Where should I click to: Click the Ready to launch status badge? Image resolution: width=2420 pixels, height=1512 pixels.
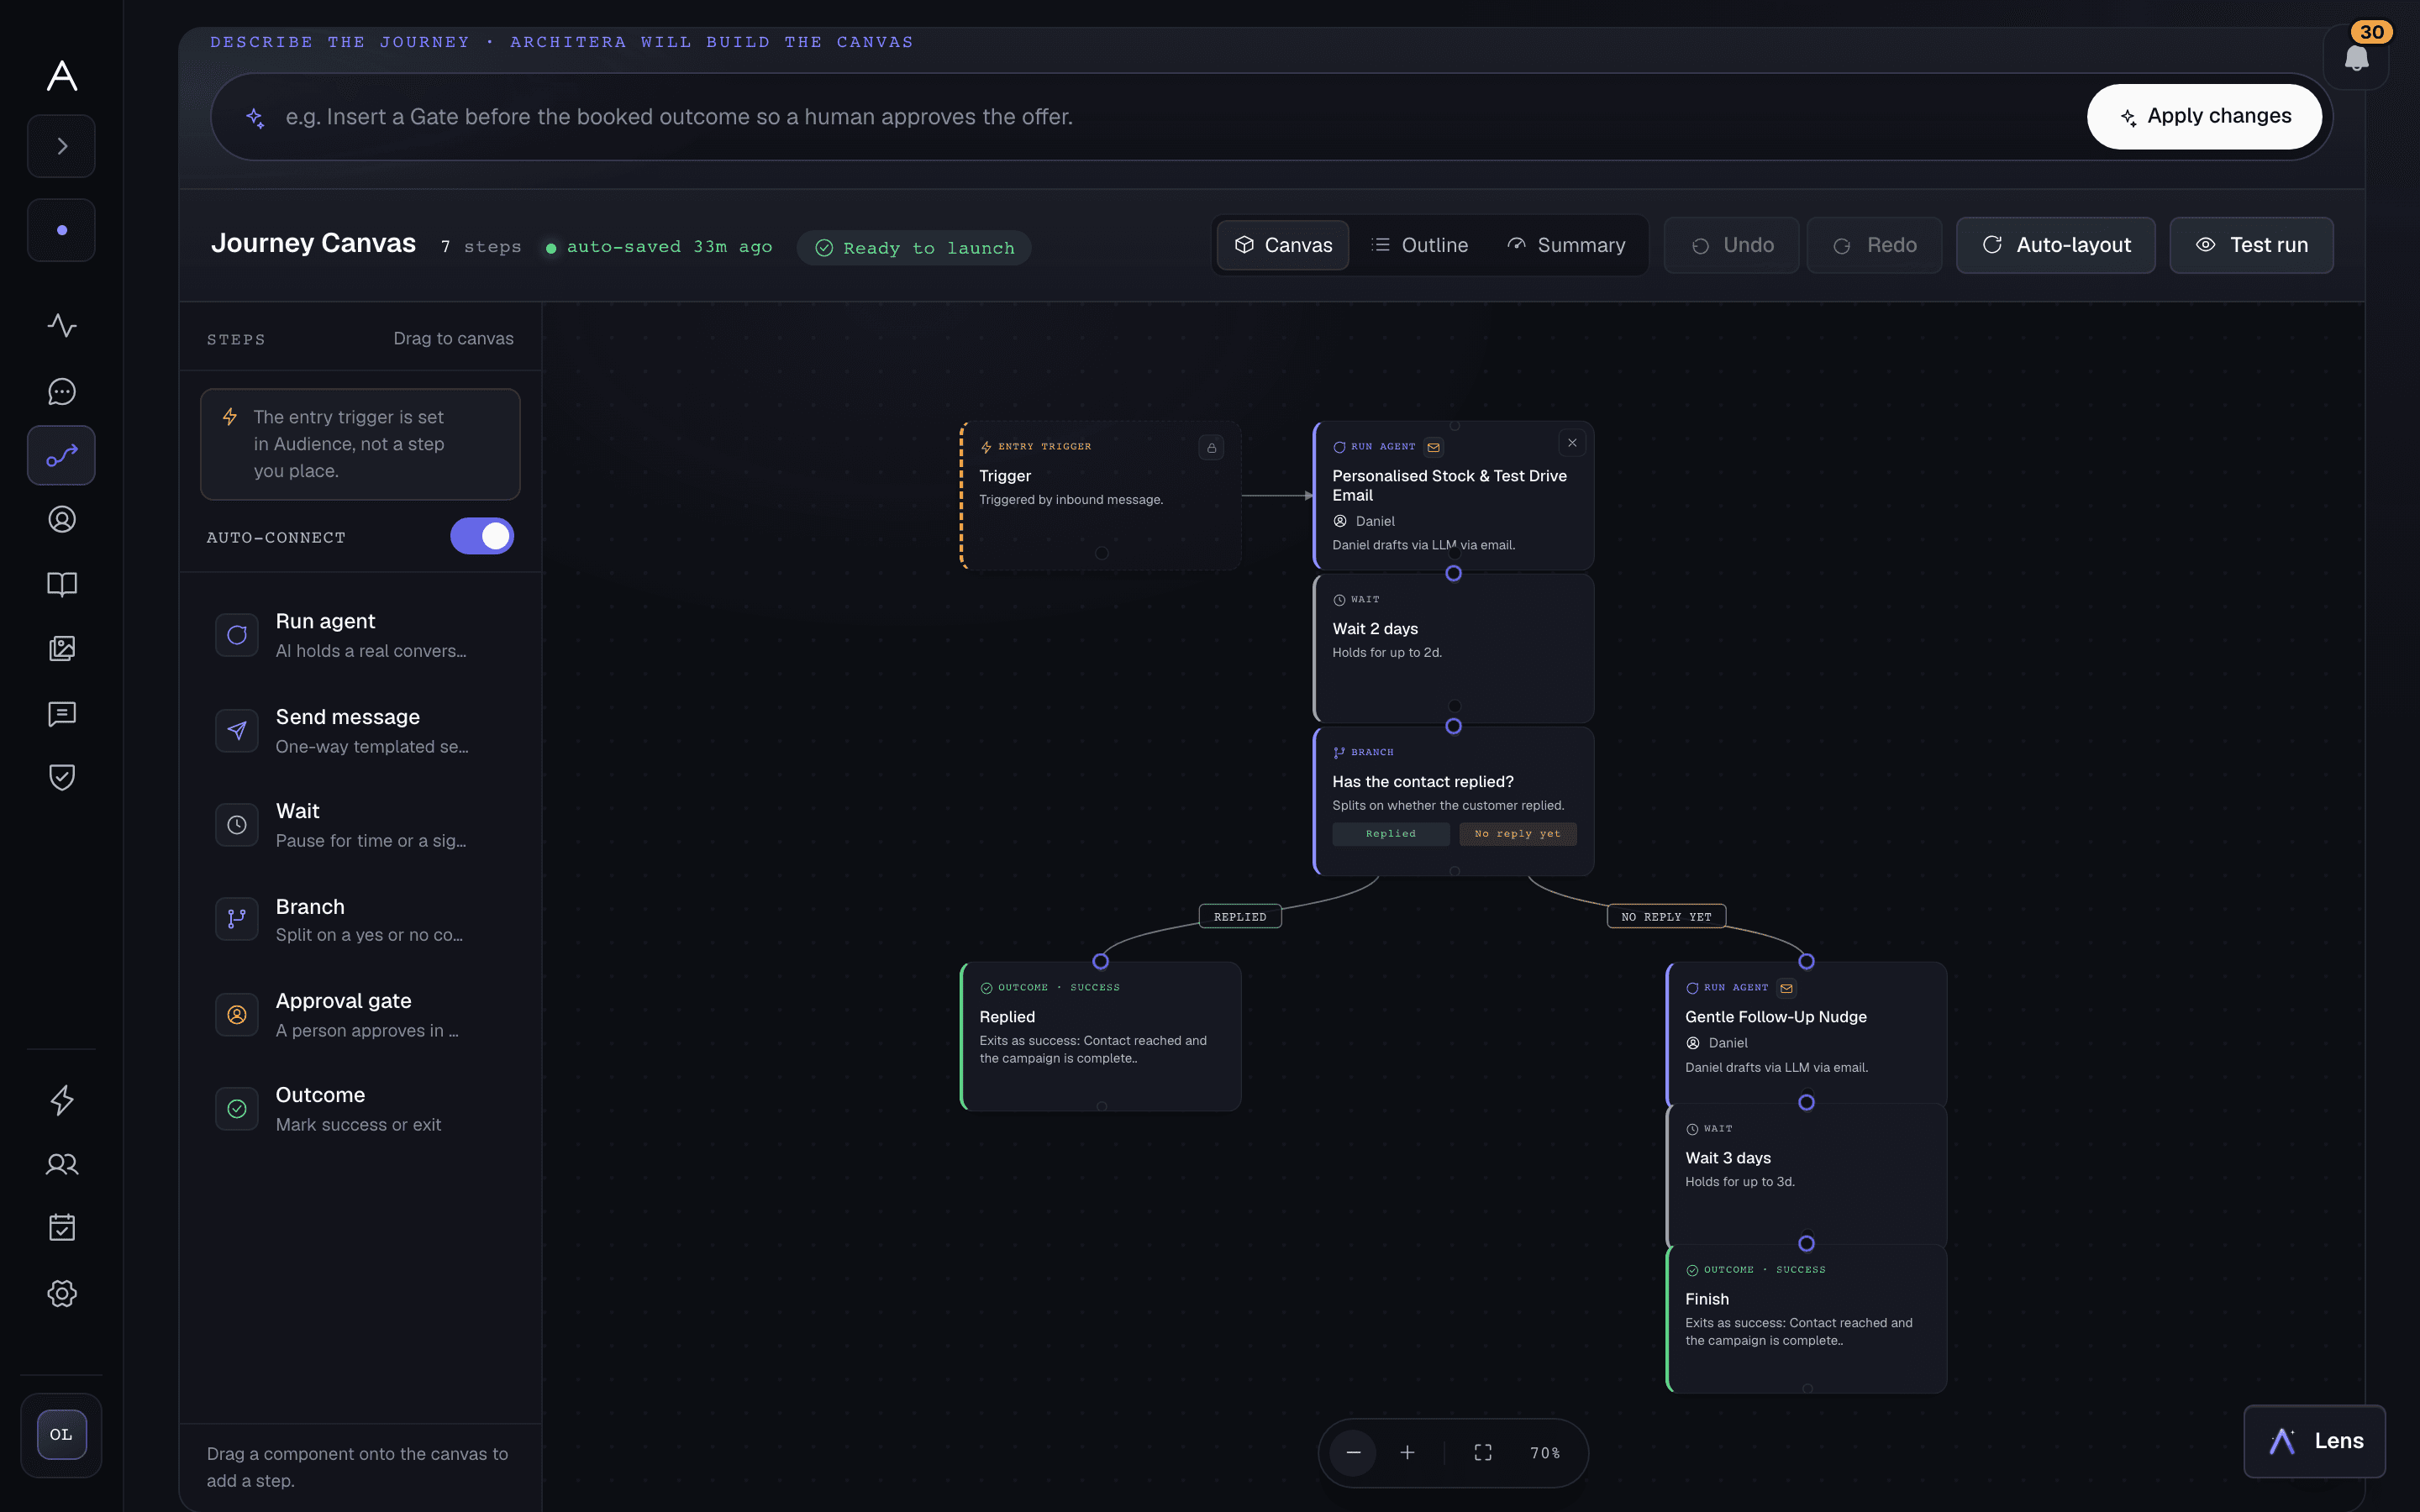point(914,248)
